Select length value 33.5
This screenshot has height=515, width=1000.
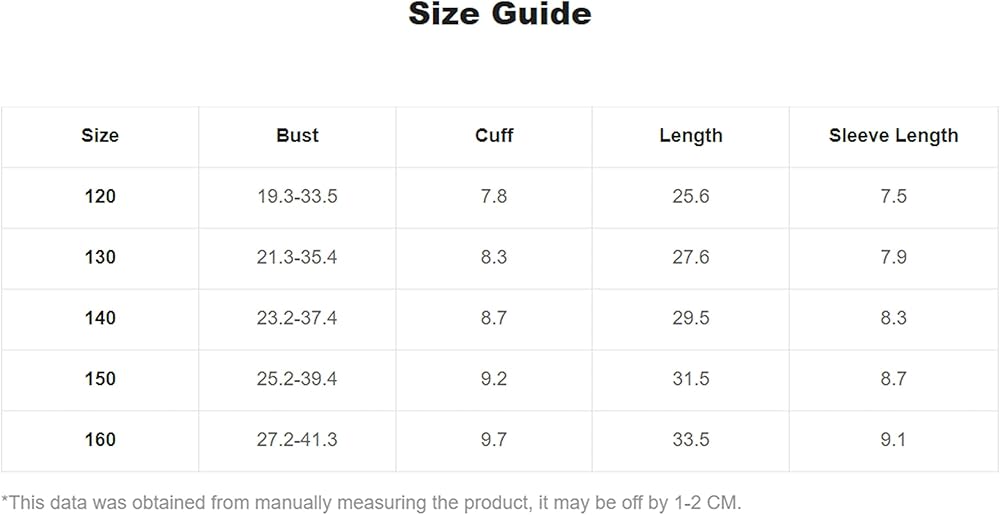tap(691, 440)
